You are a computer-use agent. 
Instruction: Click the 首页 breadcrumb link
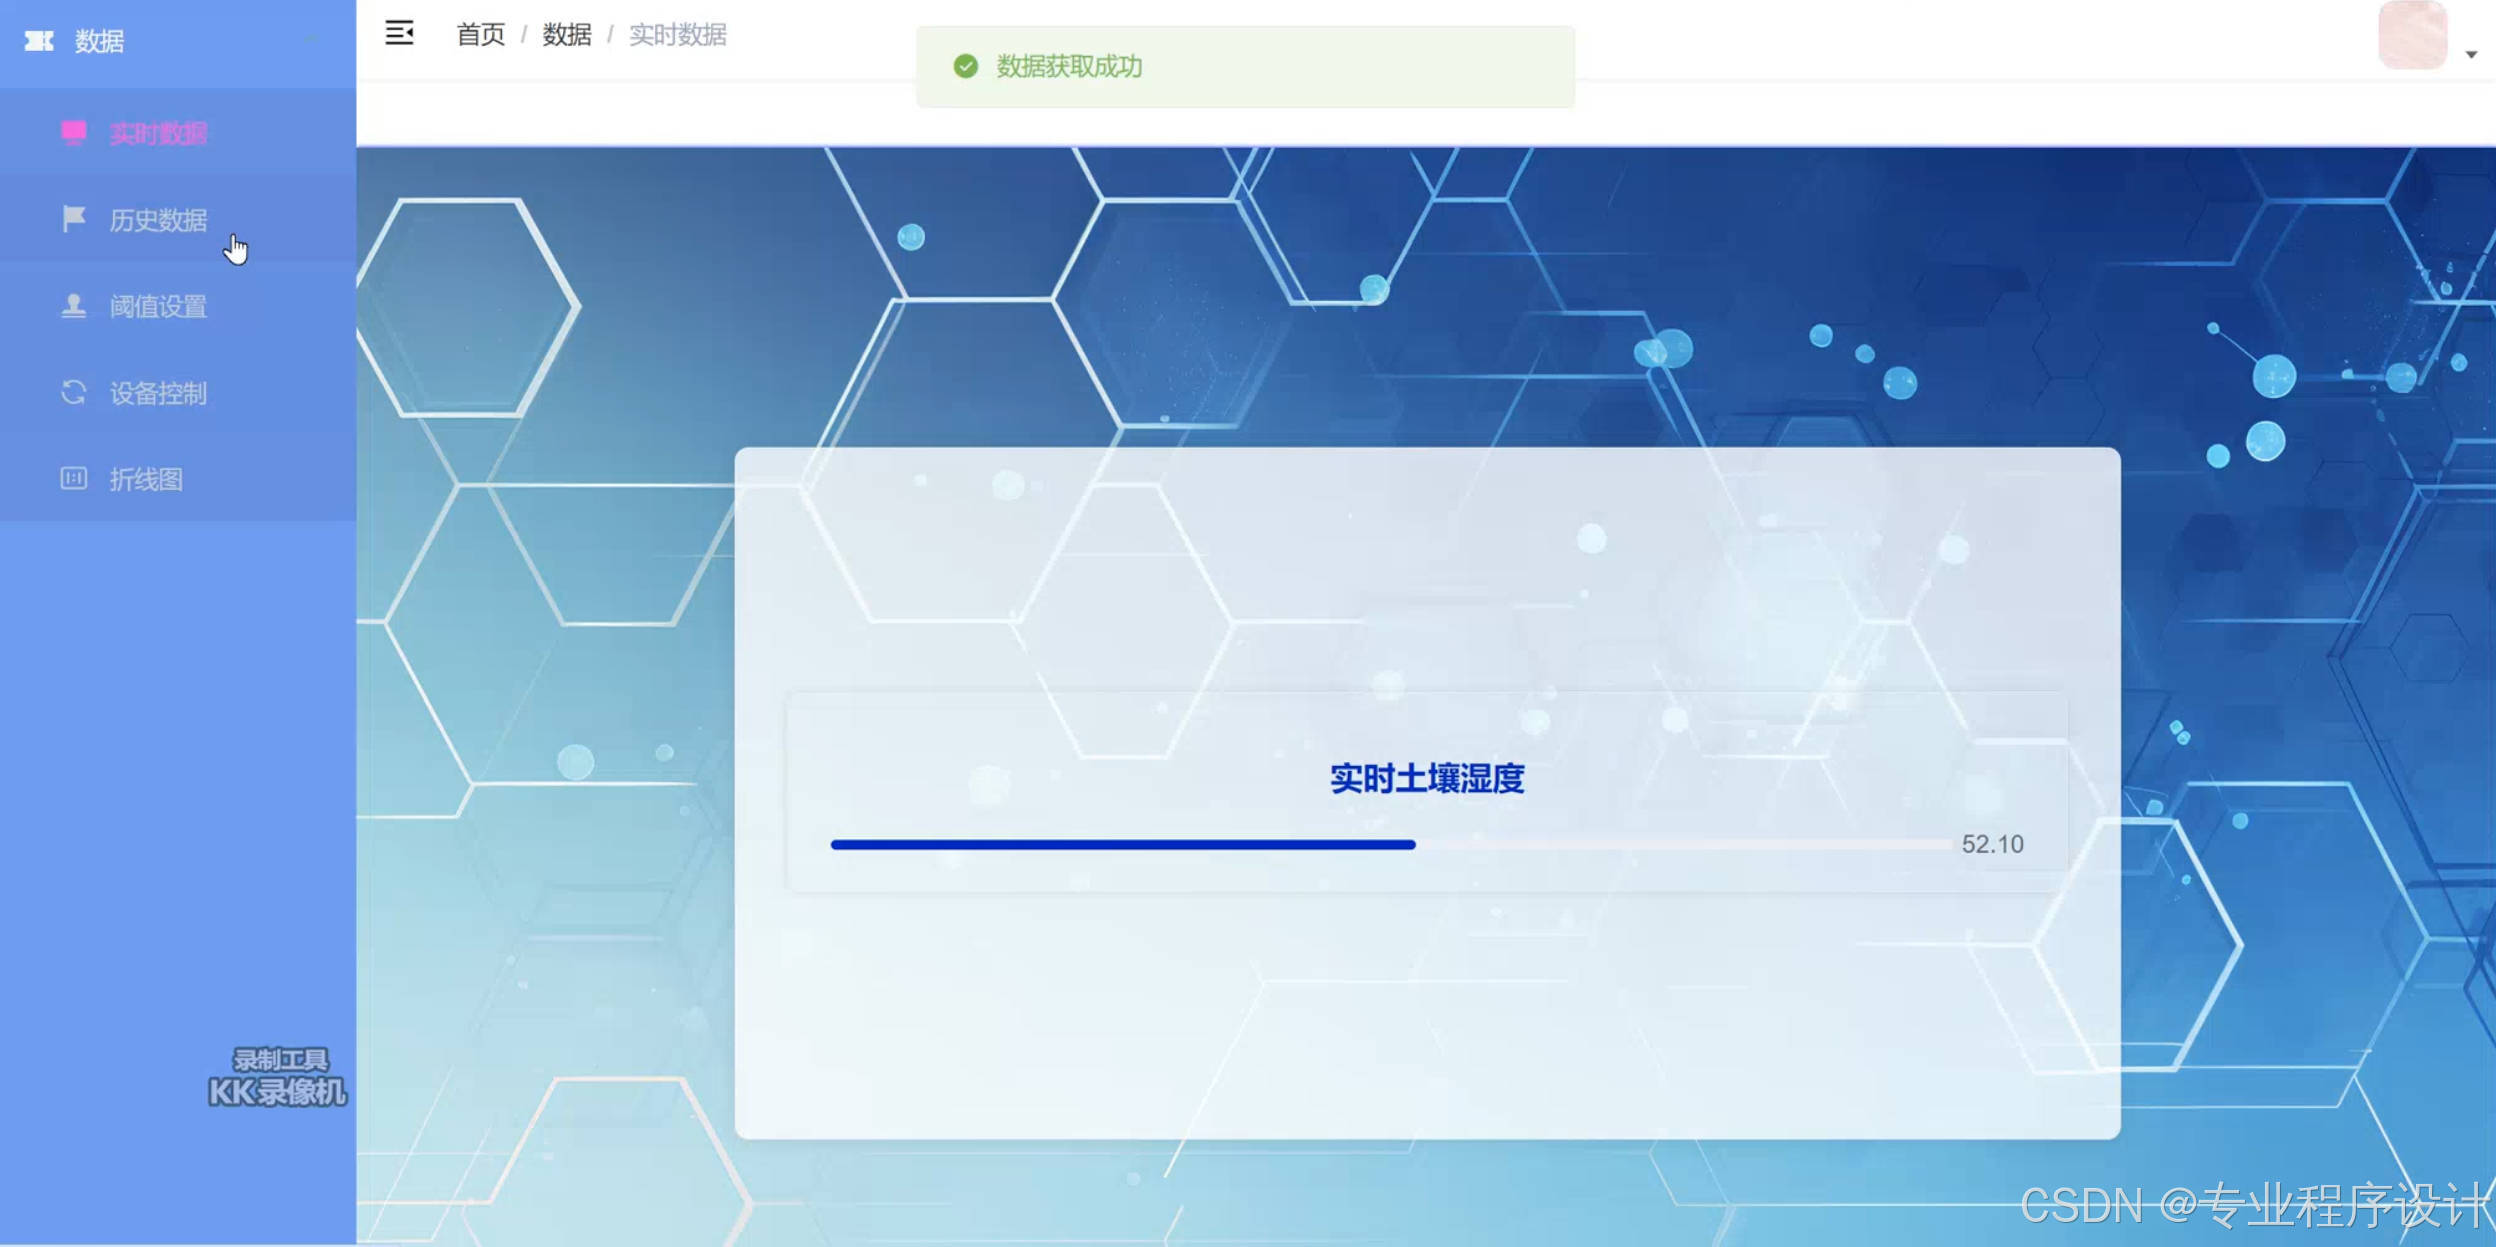click(x=481, y=35)
